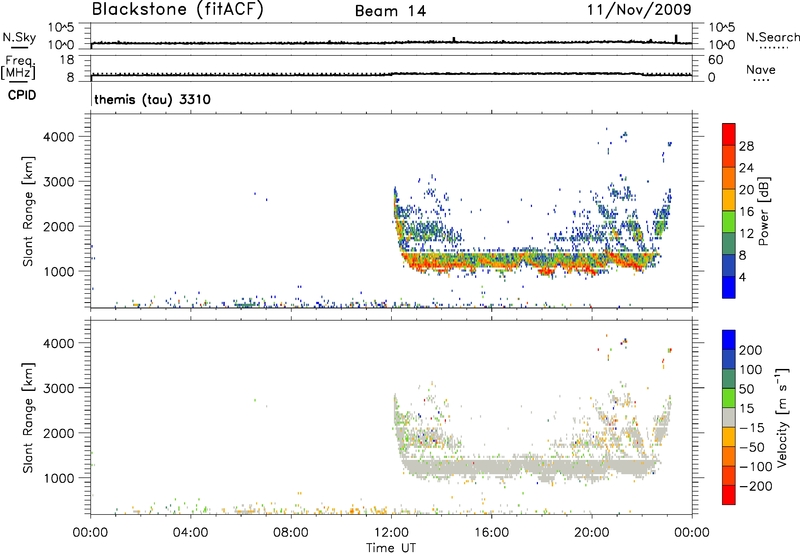Click the 2000 tick on power plot axis

59,226
